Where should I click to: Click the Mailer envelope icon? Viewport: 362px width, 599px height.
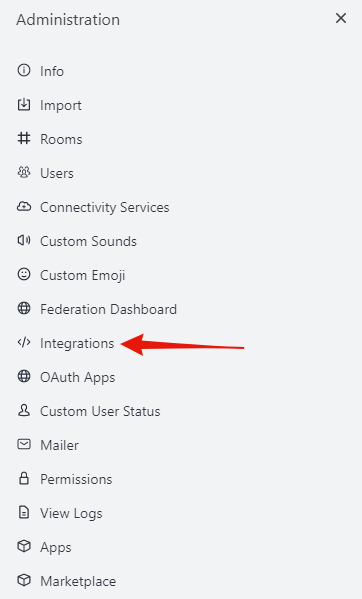24,445
